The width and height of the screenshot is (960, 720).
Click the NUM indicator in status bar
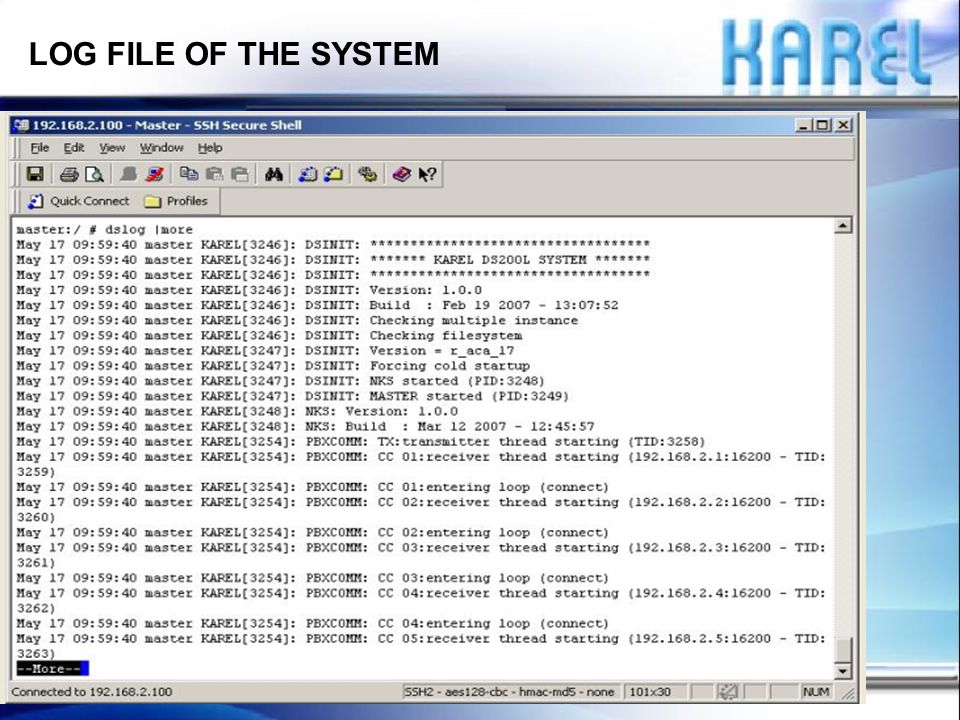pyautogui.click(x=816, y=692)
